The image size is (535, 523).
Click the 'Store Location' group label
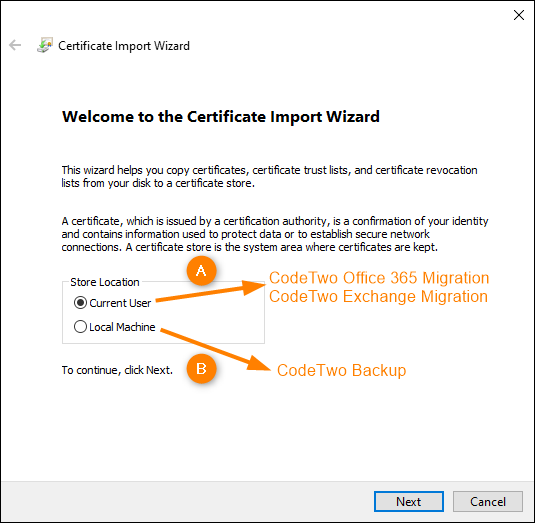pos(105,282)
